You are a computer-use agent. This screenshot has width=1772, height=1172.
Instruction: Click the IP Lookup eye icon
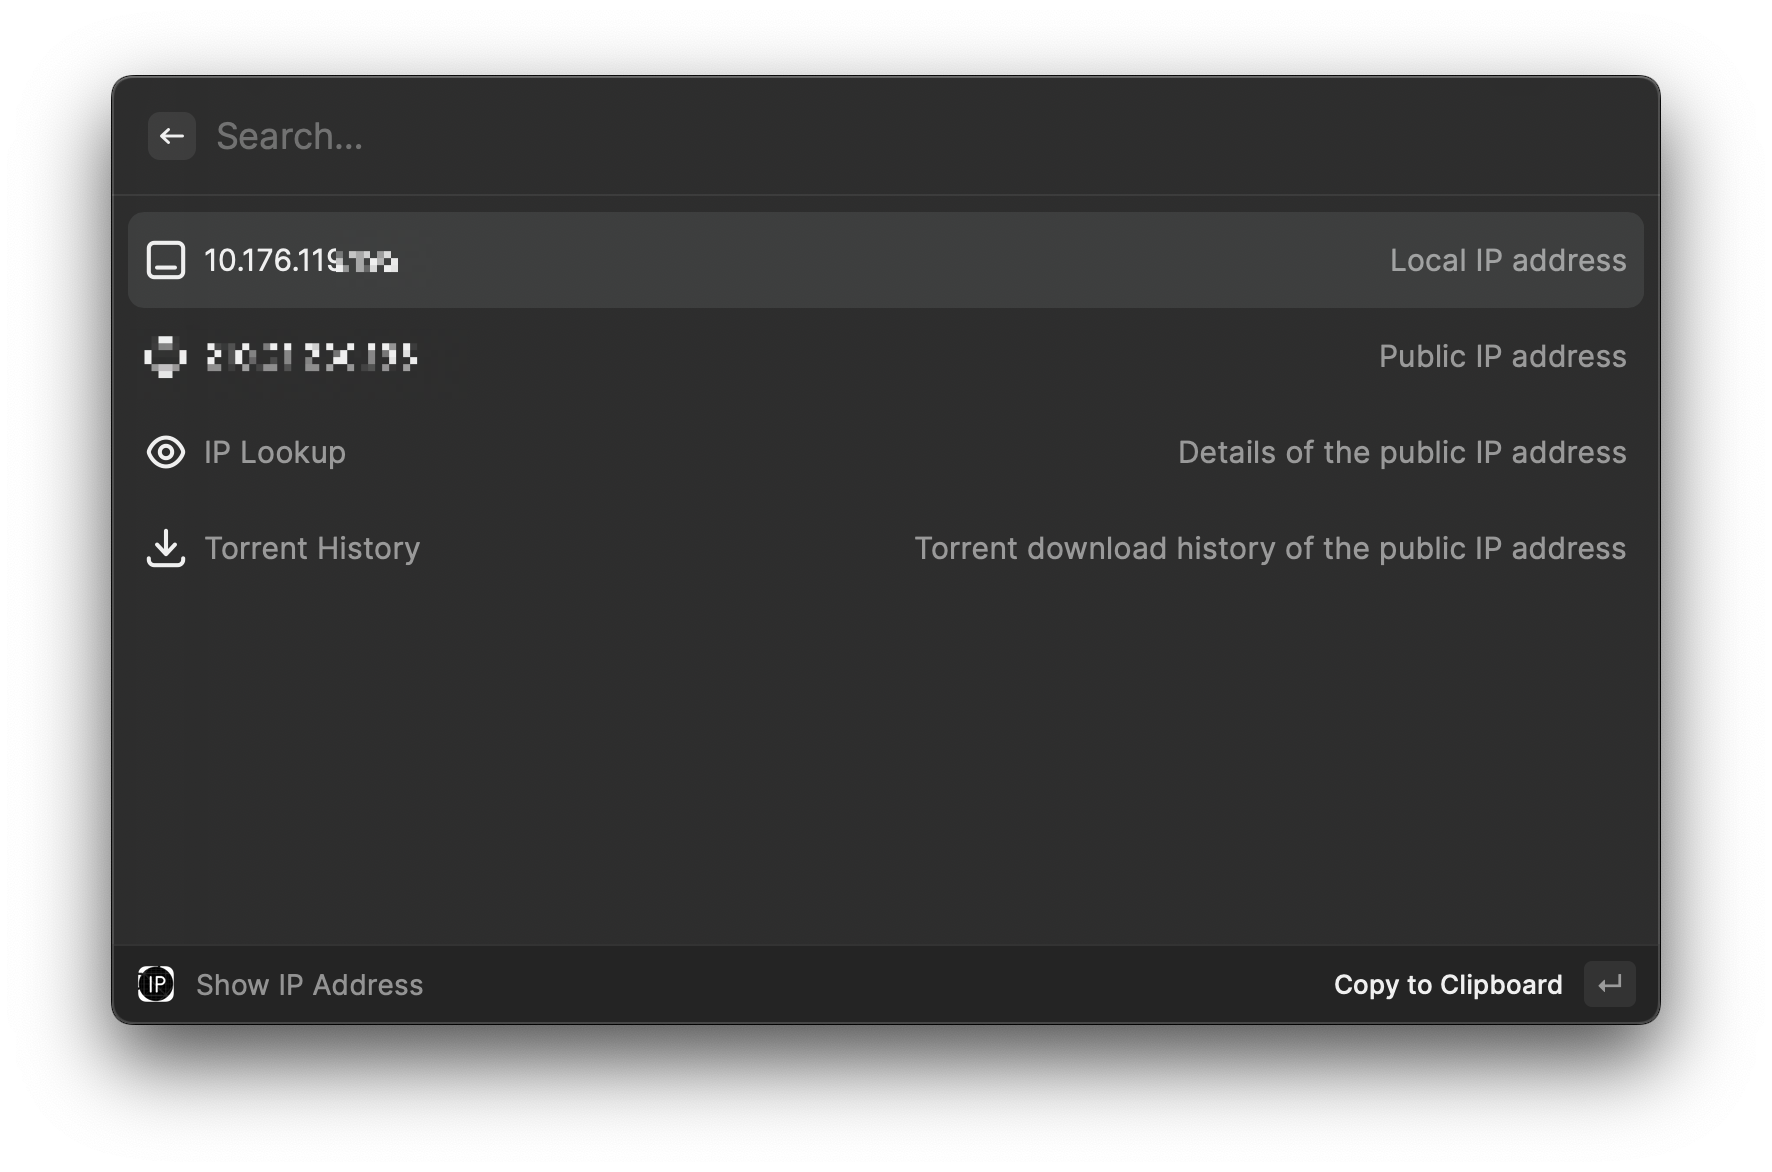(x=166, y=452)
